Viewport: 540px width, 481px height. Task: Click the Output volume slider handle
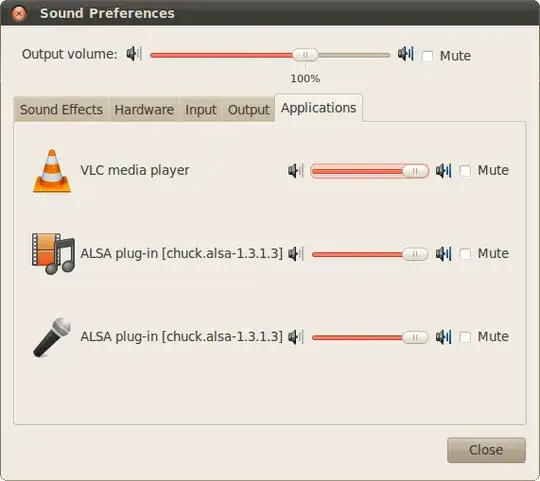tap(305, 55)
